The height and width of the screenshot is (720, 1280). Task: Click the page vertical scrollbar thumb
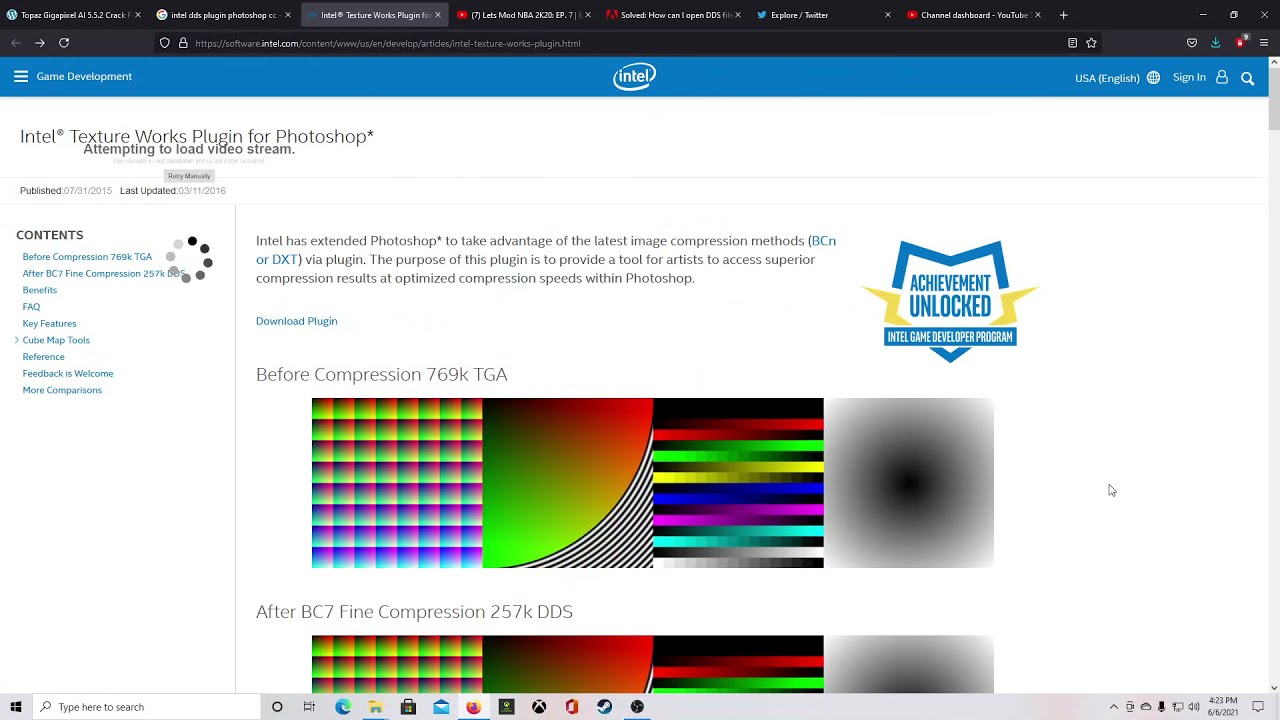click(1273, 98)
